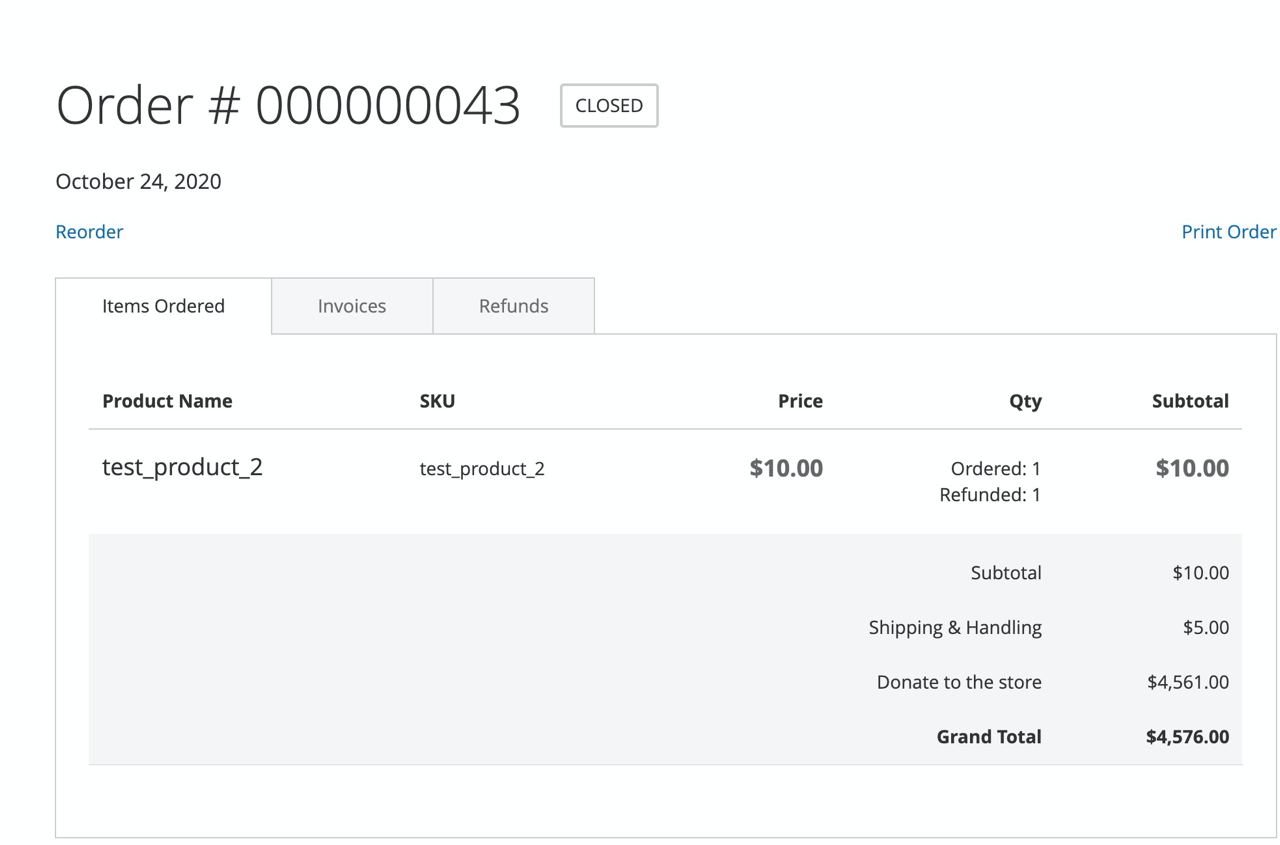Open the Print Order link

coord(1228,232)
